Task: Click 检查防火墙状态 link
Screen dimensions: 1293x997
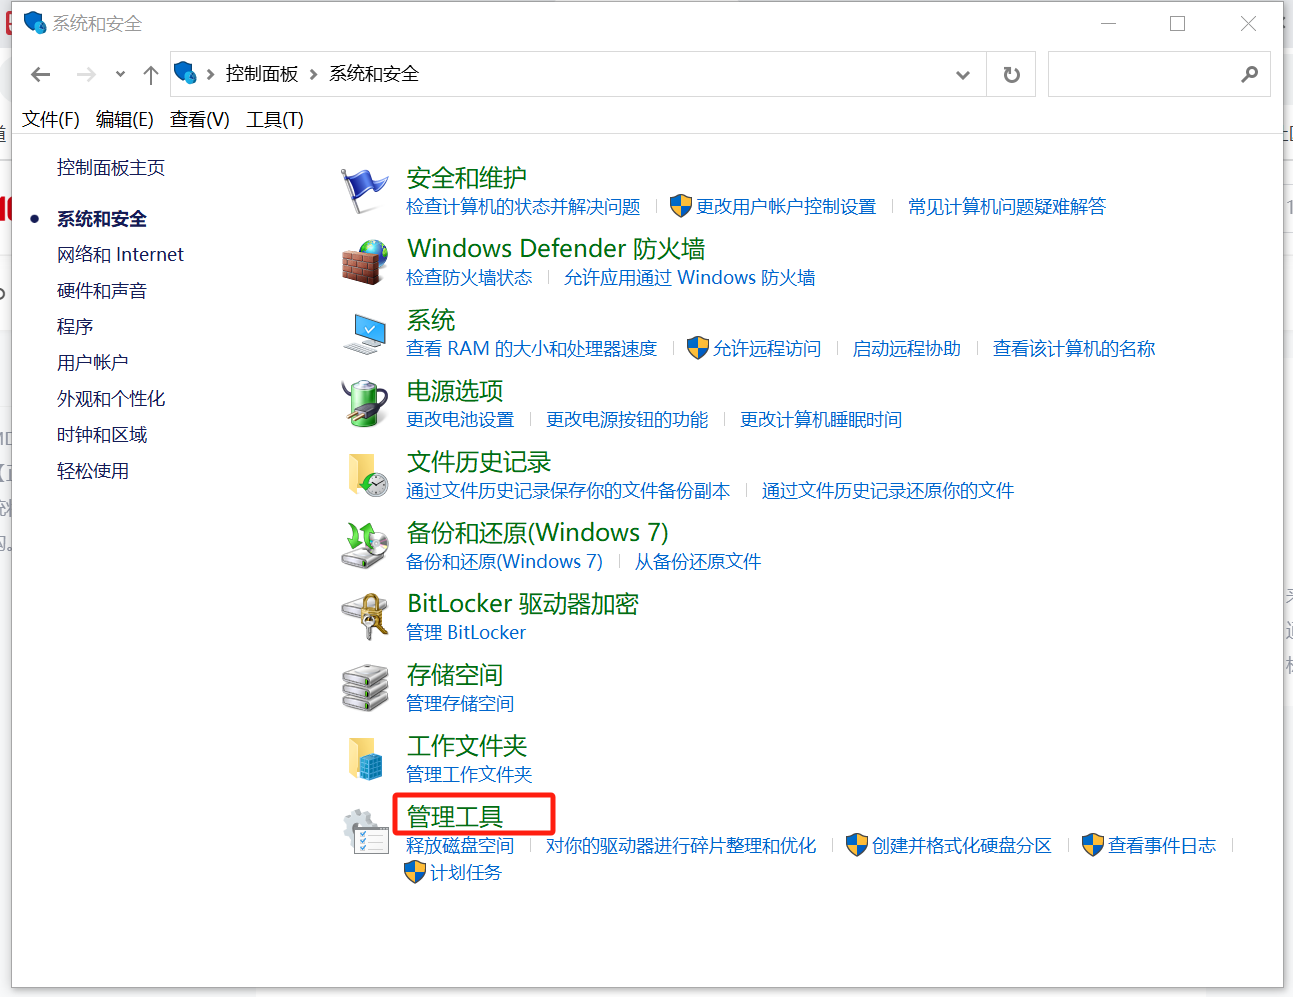Action: [469, 278]
